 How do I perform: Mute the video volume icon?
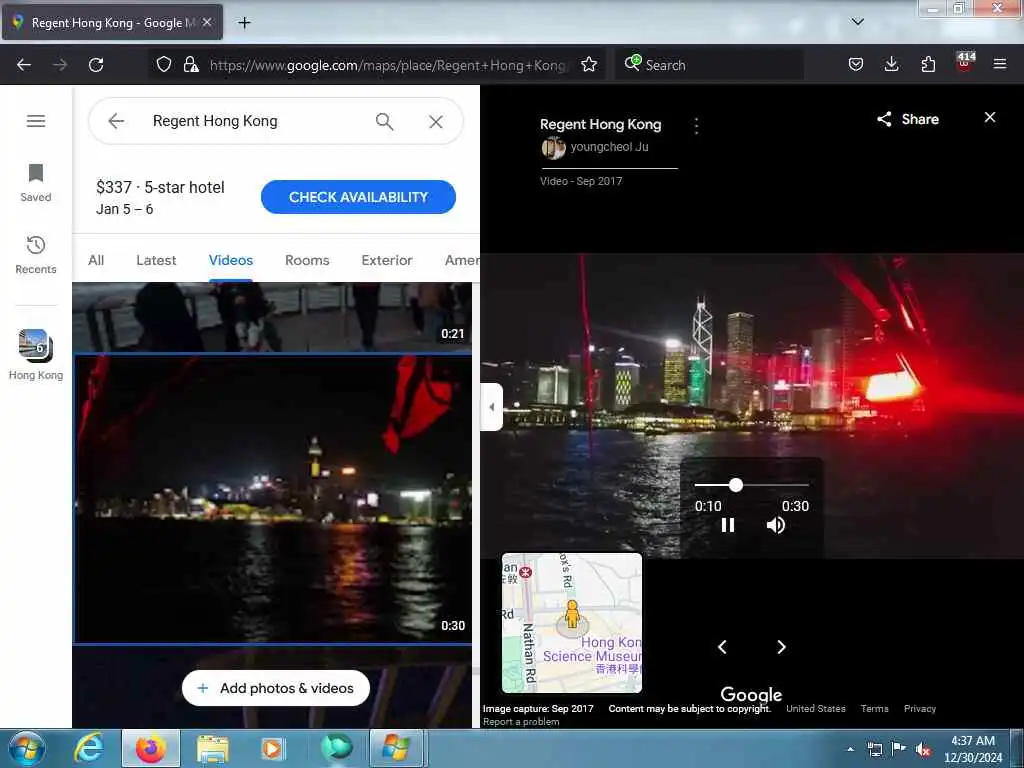776,525
